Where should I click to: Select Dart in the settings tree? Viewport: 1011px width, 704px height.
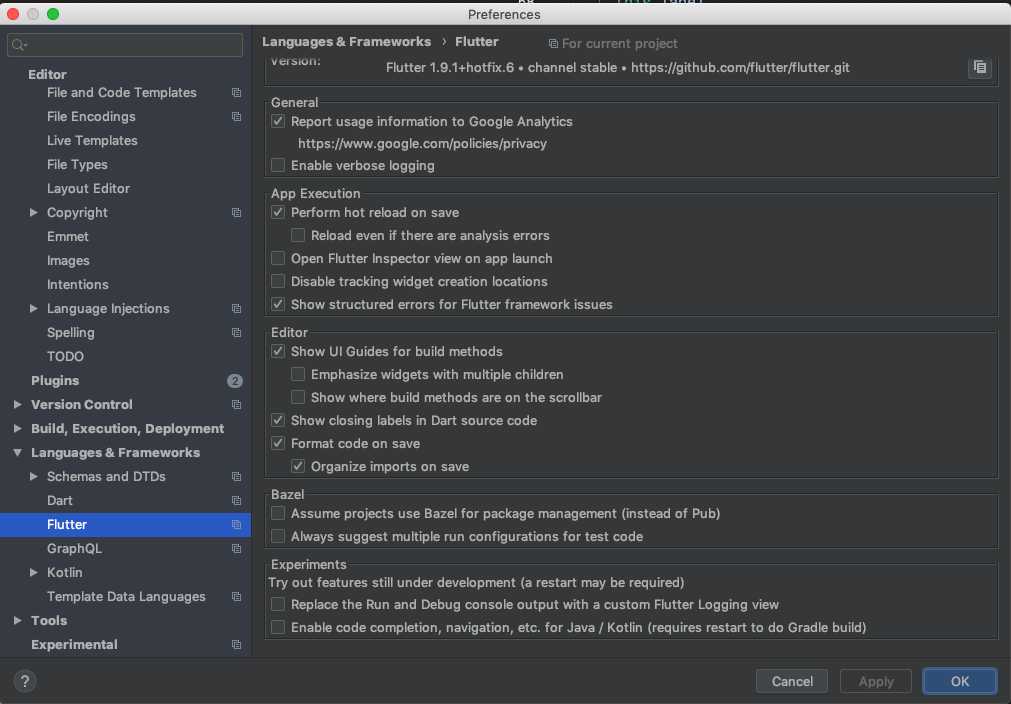(60, 500)
